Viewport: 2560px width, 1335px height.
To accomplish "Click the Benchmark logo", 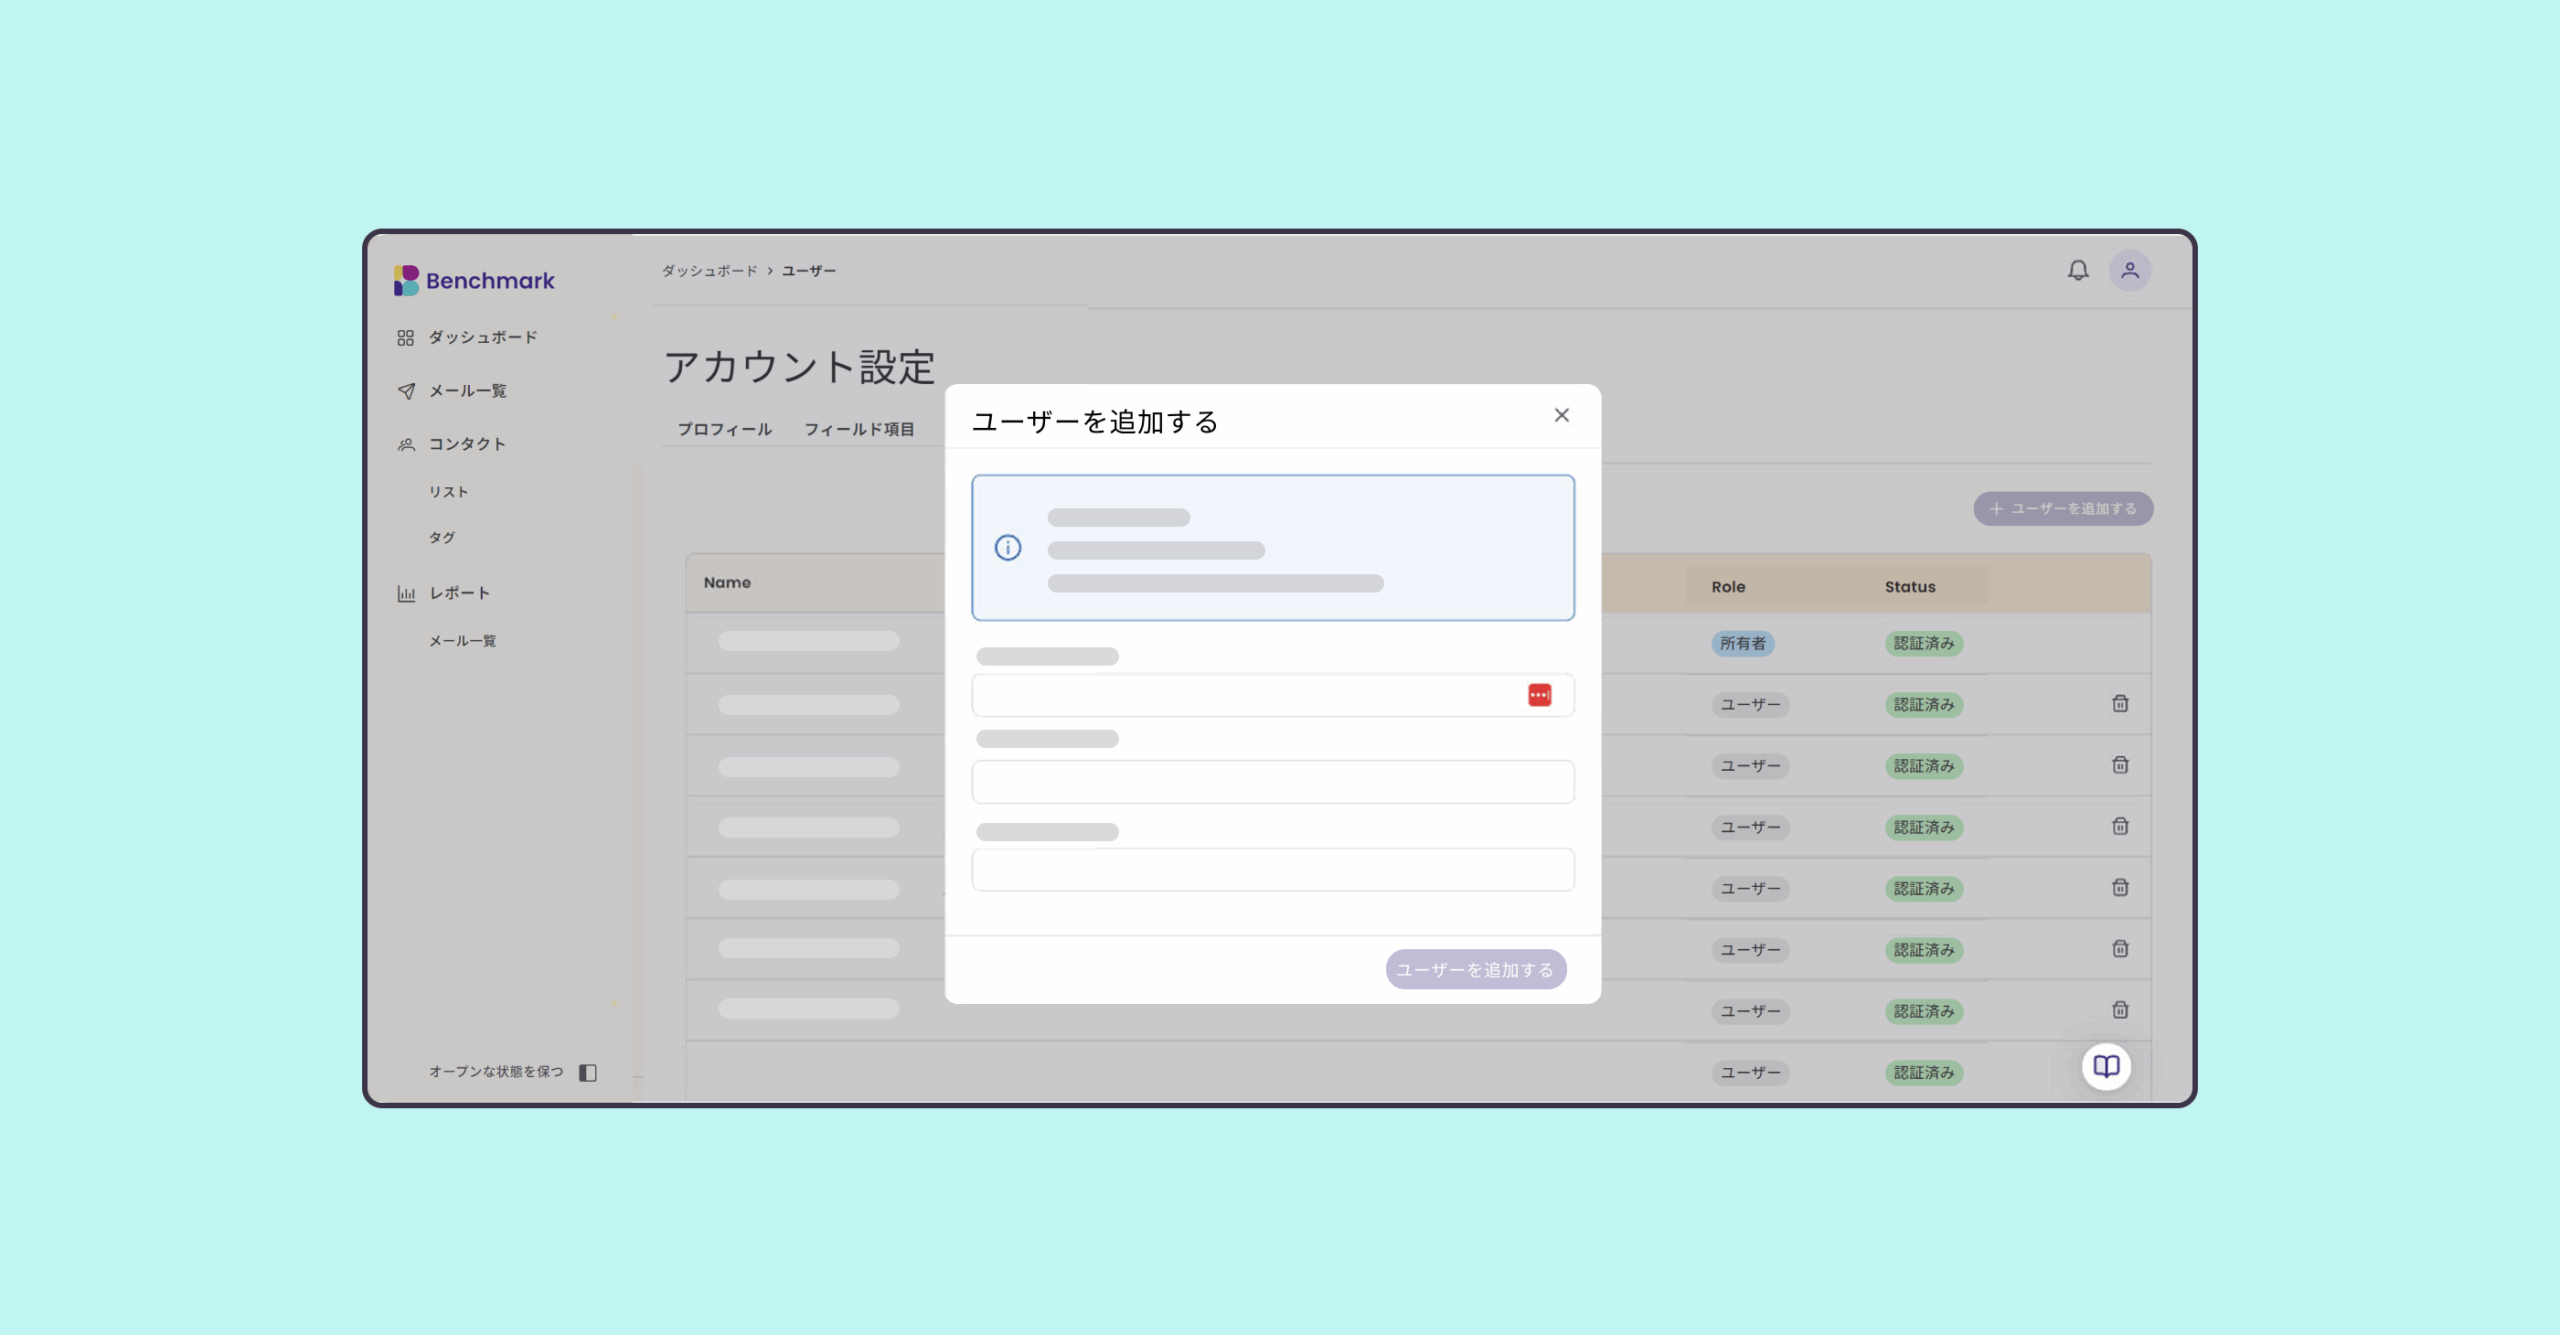I will click(475, 281).
